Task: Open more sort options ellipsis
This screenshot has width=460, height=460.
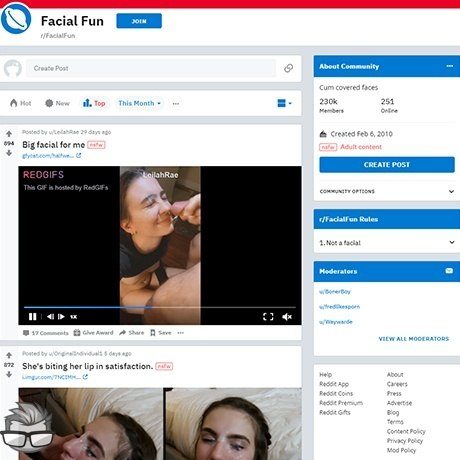Action: coord(176,104)
